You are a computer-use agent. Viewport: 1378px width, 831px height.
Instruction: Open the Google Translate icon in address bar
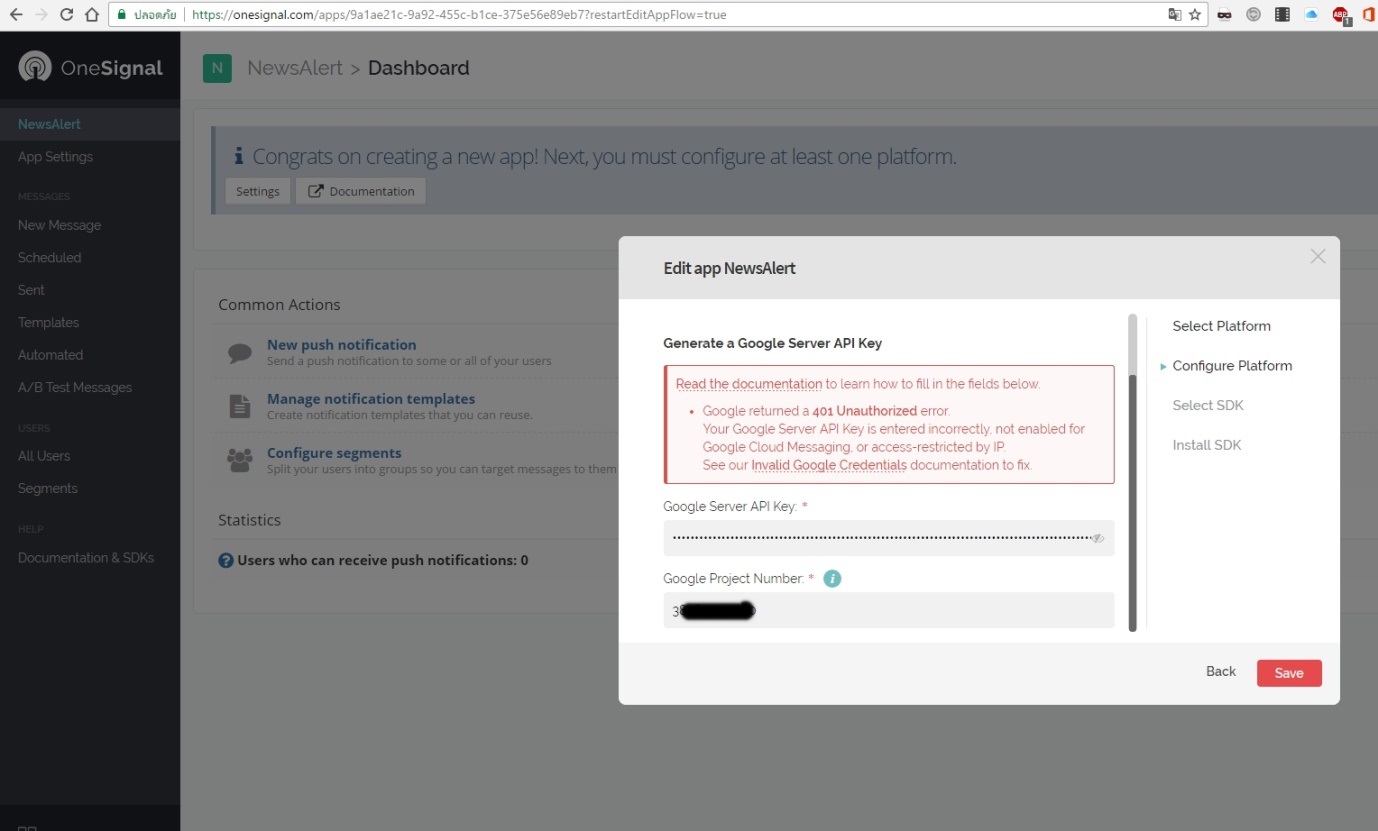pos(1175,15)
